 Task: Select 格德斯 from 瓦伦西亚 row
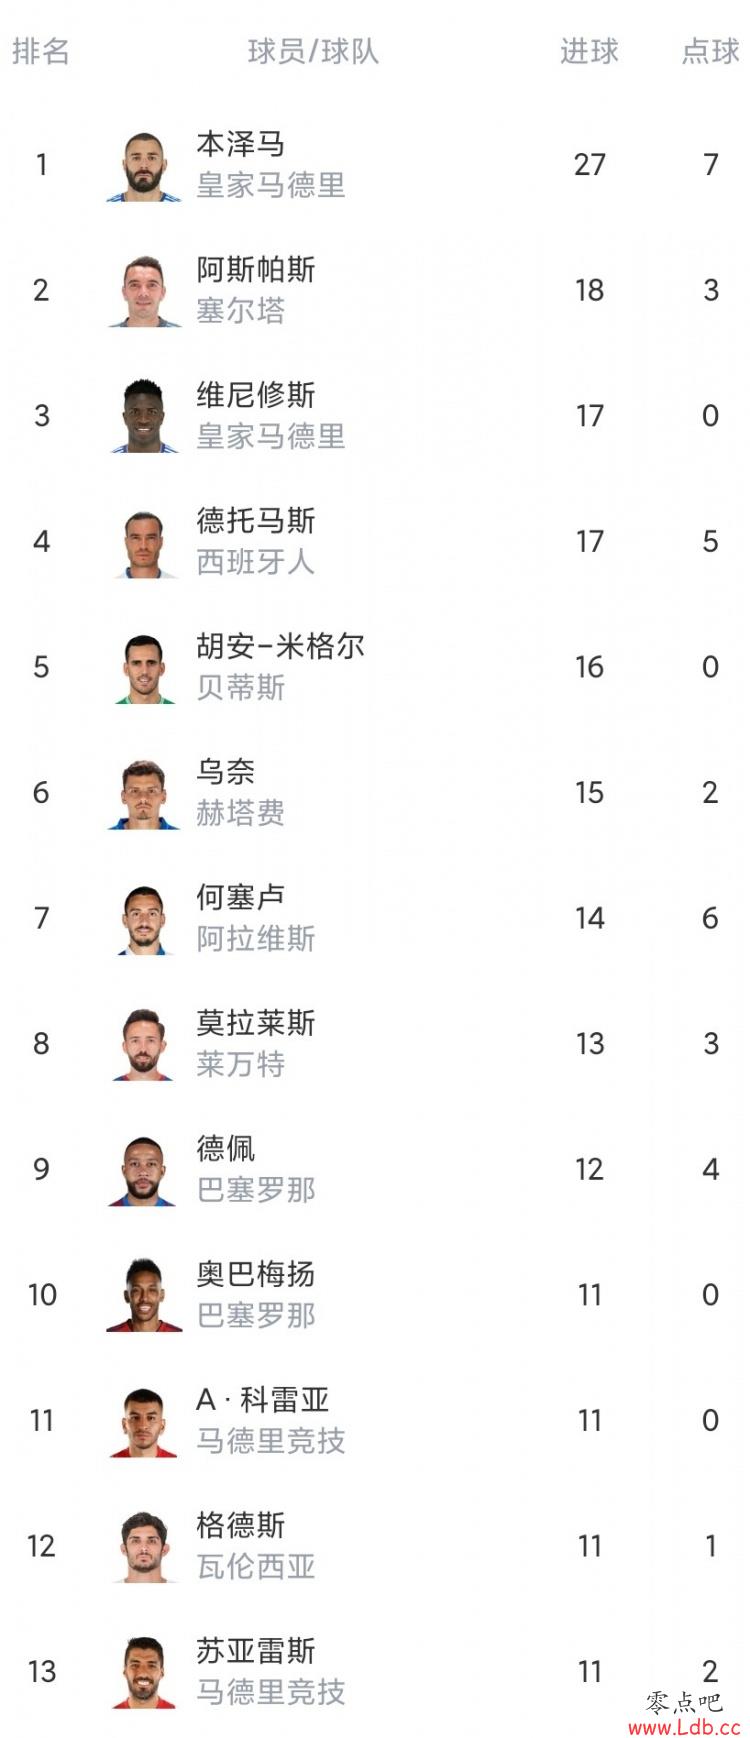(x=240, y=1525)
